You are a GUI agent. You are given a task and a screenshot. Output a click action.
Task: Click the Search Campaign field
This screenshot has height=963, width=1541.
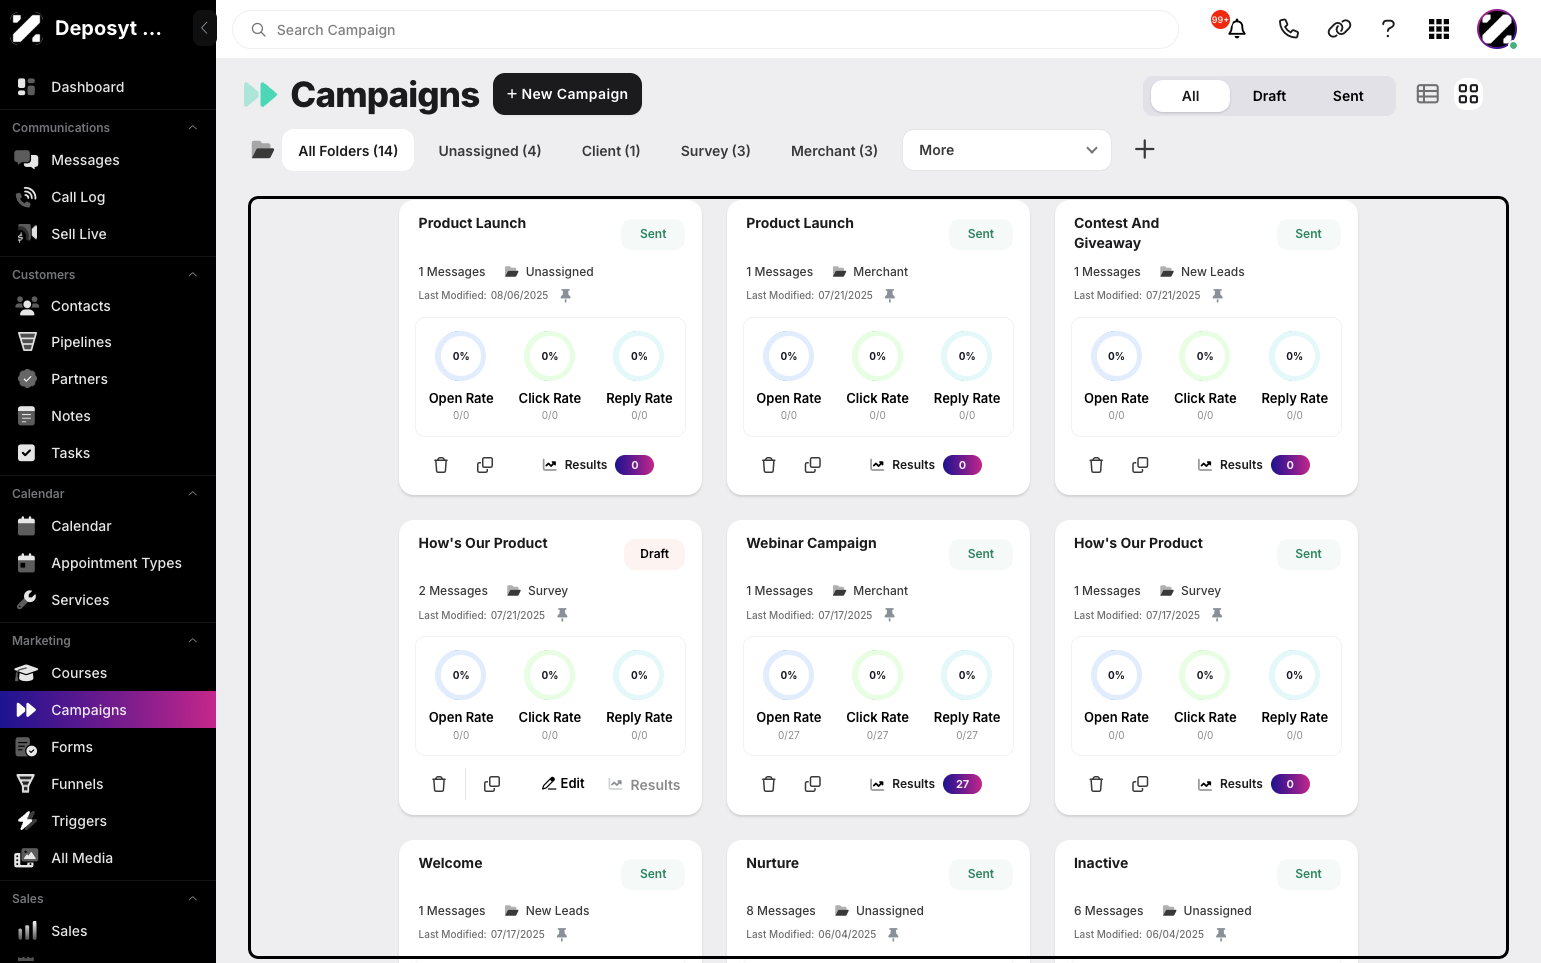[705, 30]
